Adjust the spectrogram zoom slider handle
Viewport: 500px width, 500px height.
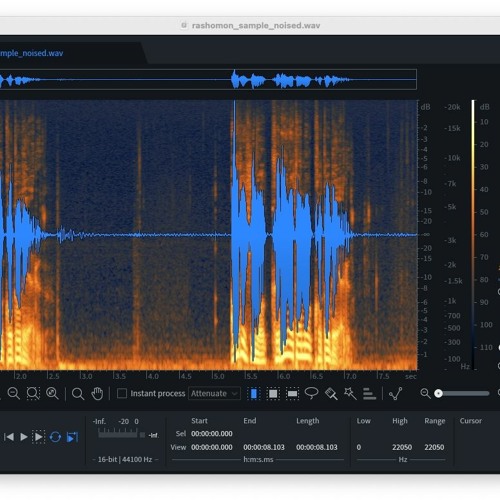(x=439, y=394)
